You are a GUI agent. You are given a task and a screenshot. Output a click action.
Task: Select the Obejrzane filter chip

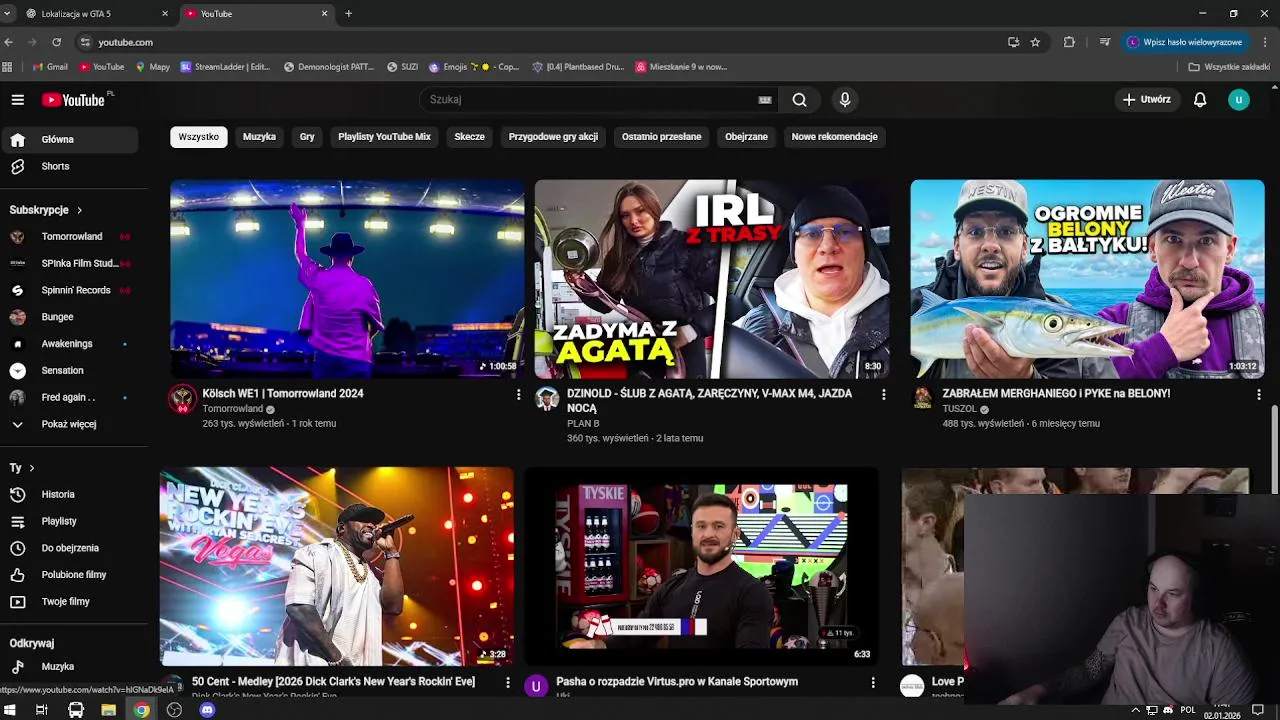[746, 137]
